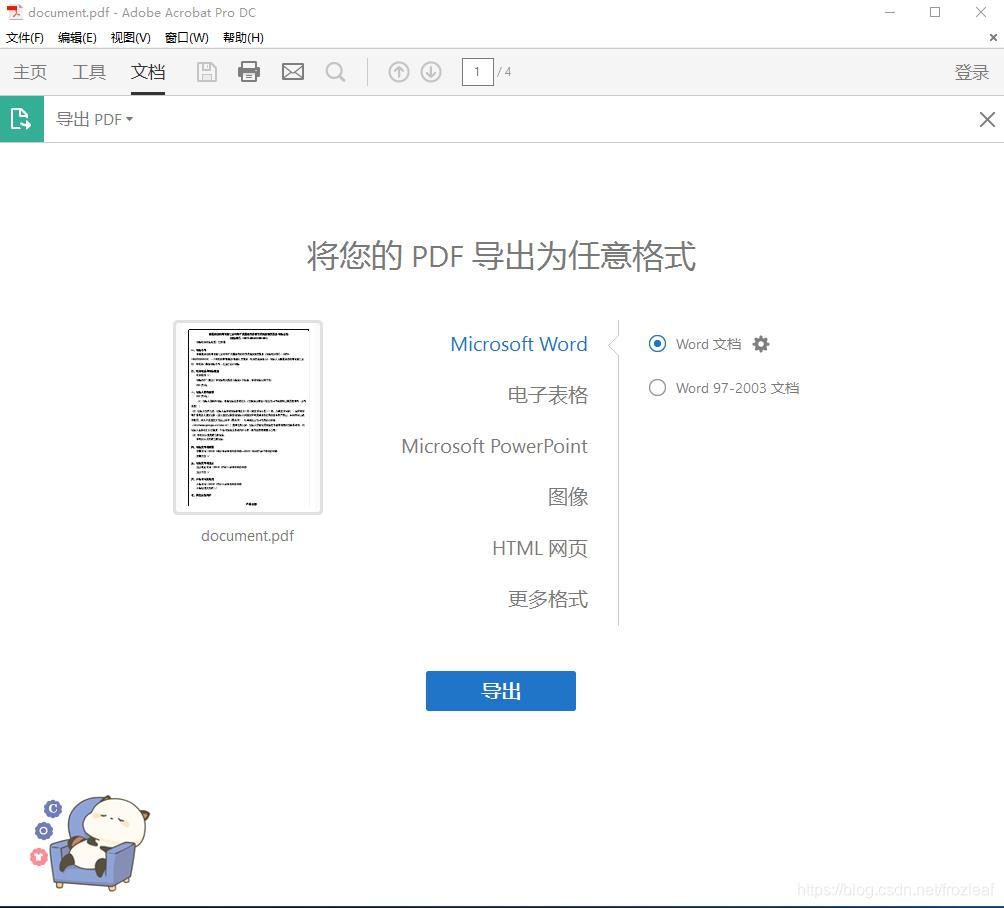1004x908 pixels.
Task: Click the page number input field
Action: pos(478,72)
